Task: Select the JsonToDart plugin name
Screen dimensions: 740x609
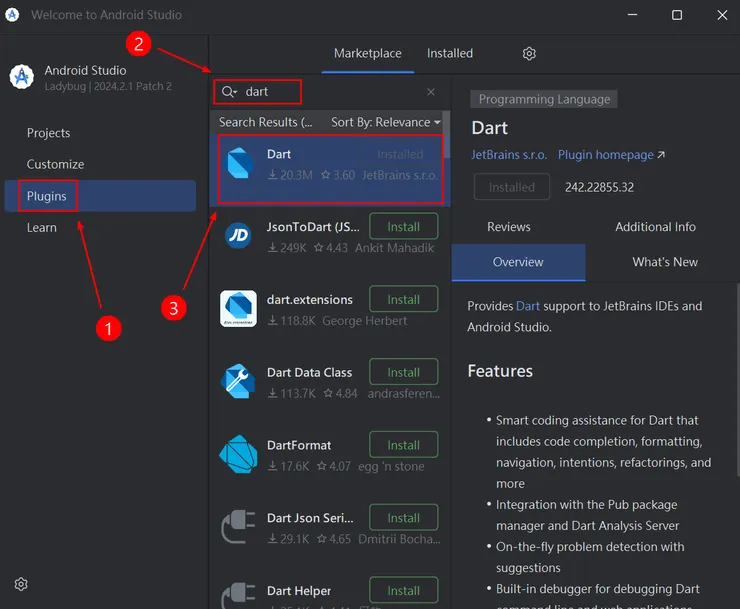Action: pyautogui.click(x=313, y=227)
